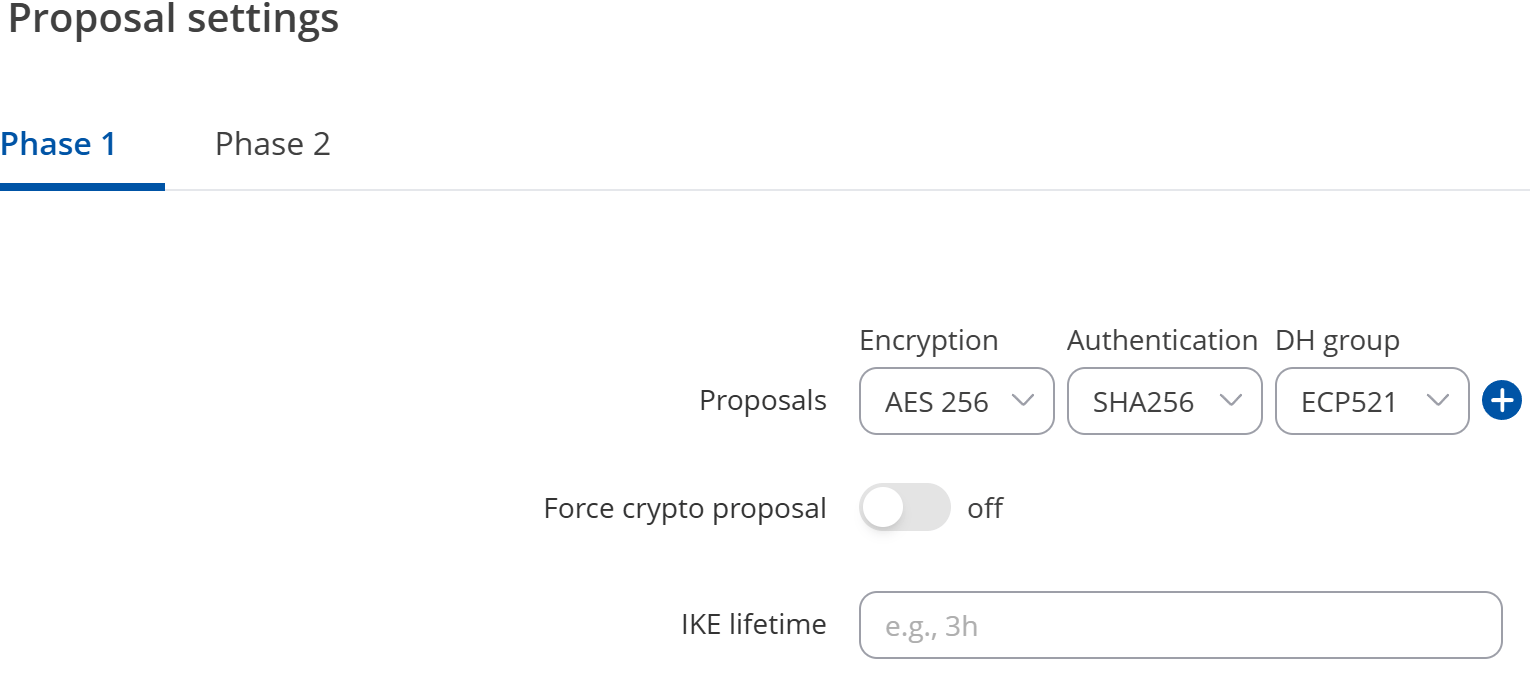Click the chevron on the Encryption selector

[x=1024, y=401]
